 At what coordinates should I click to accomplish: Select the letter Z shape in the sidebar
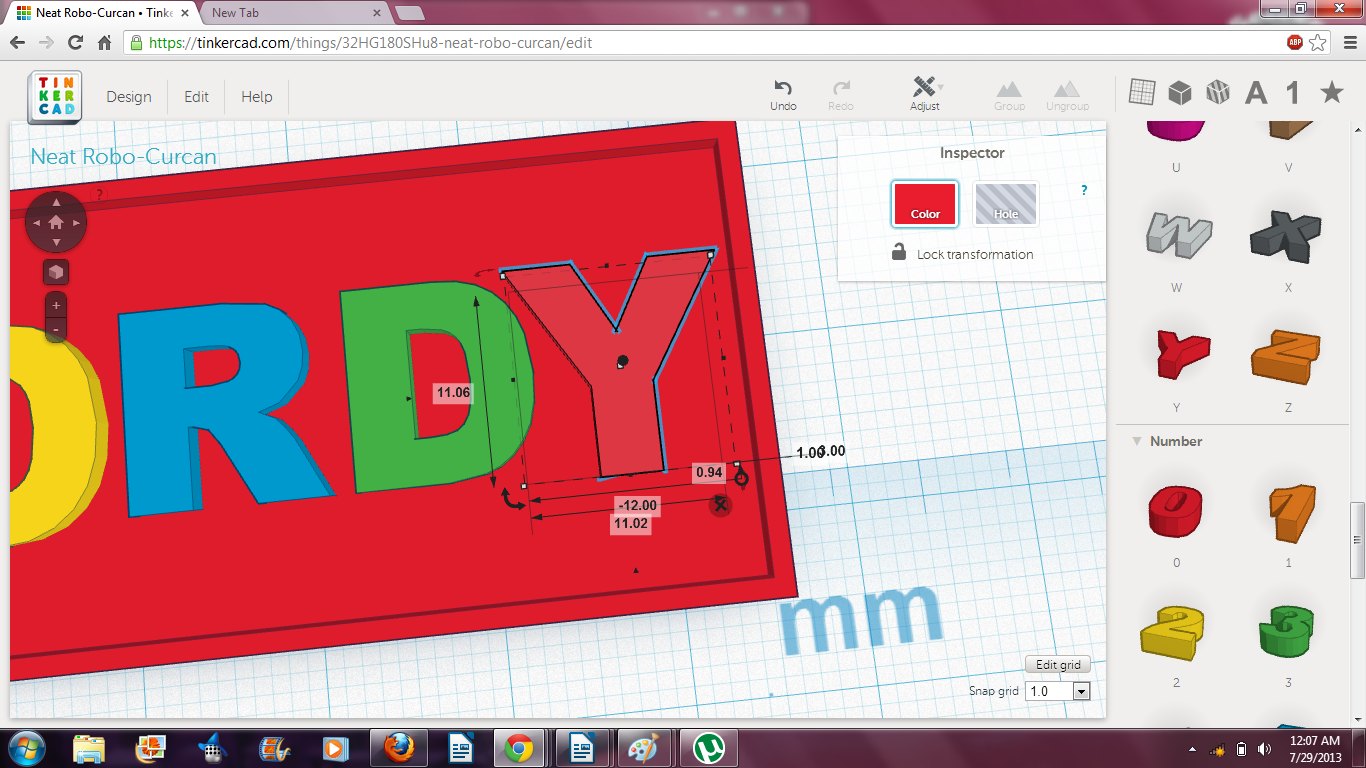click(1287, 357)
